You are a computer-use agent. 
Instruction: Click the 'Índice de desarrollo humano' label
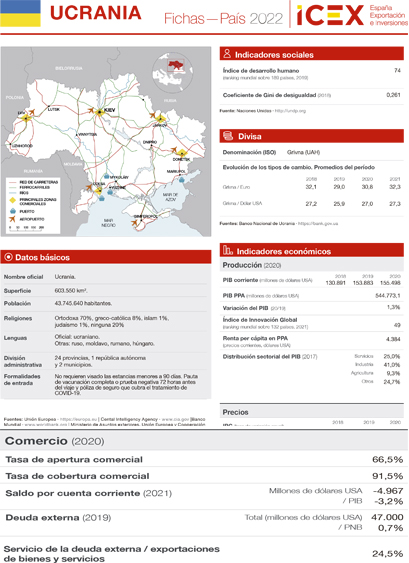[261, 70]
